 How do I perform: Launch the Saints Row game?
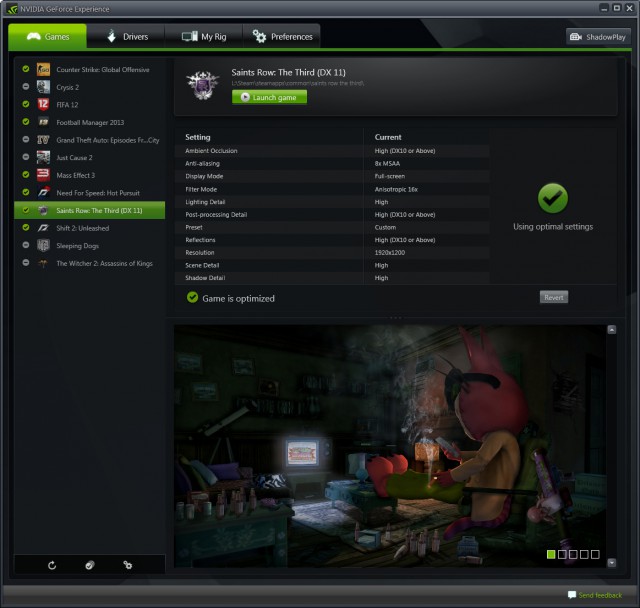269,97
